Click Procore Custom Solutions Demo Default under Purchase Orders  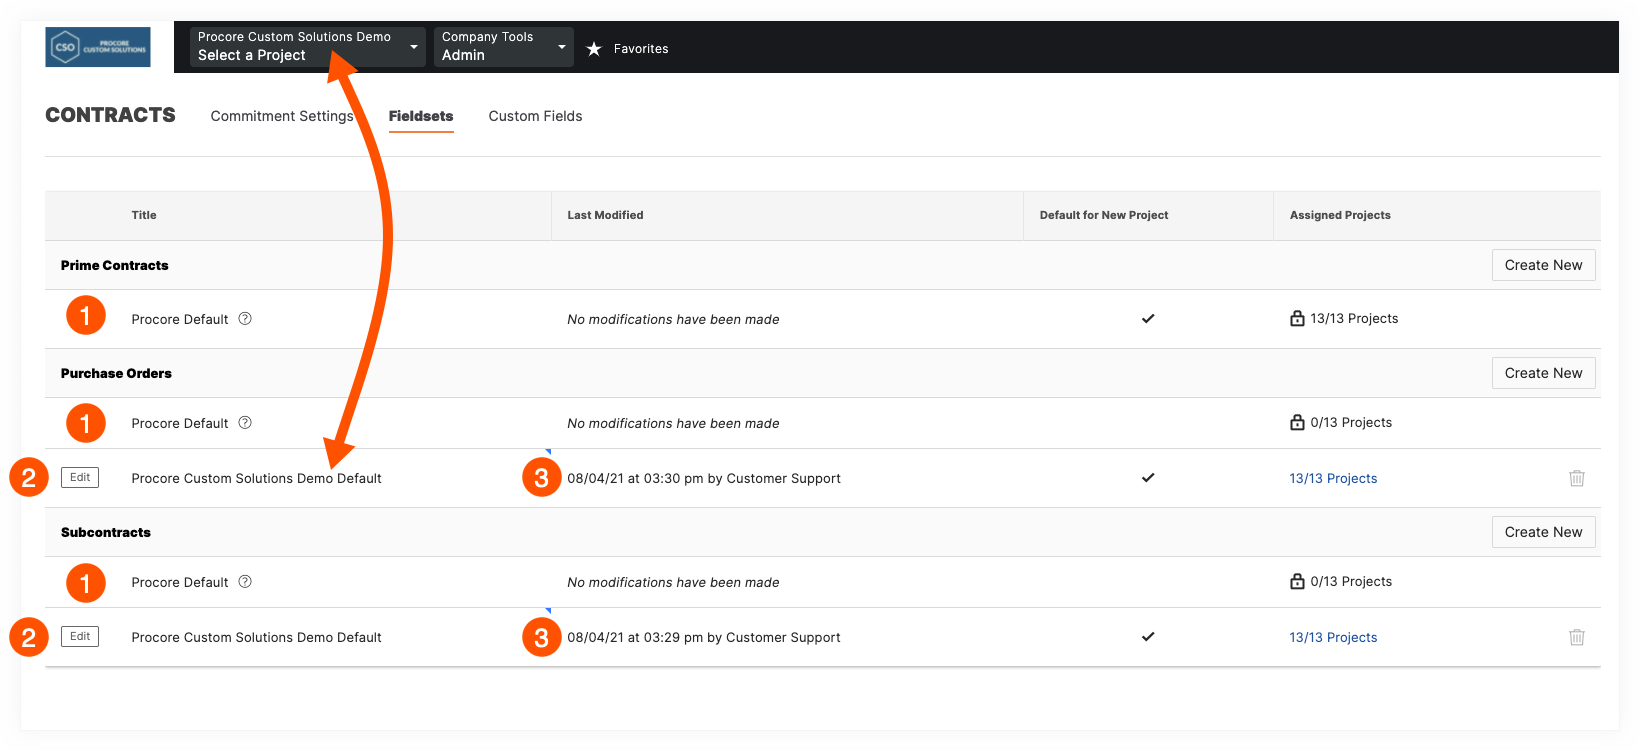pos(256,479)
